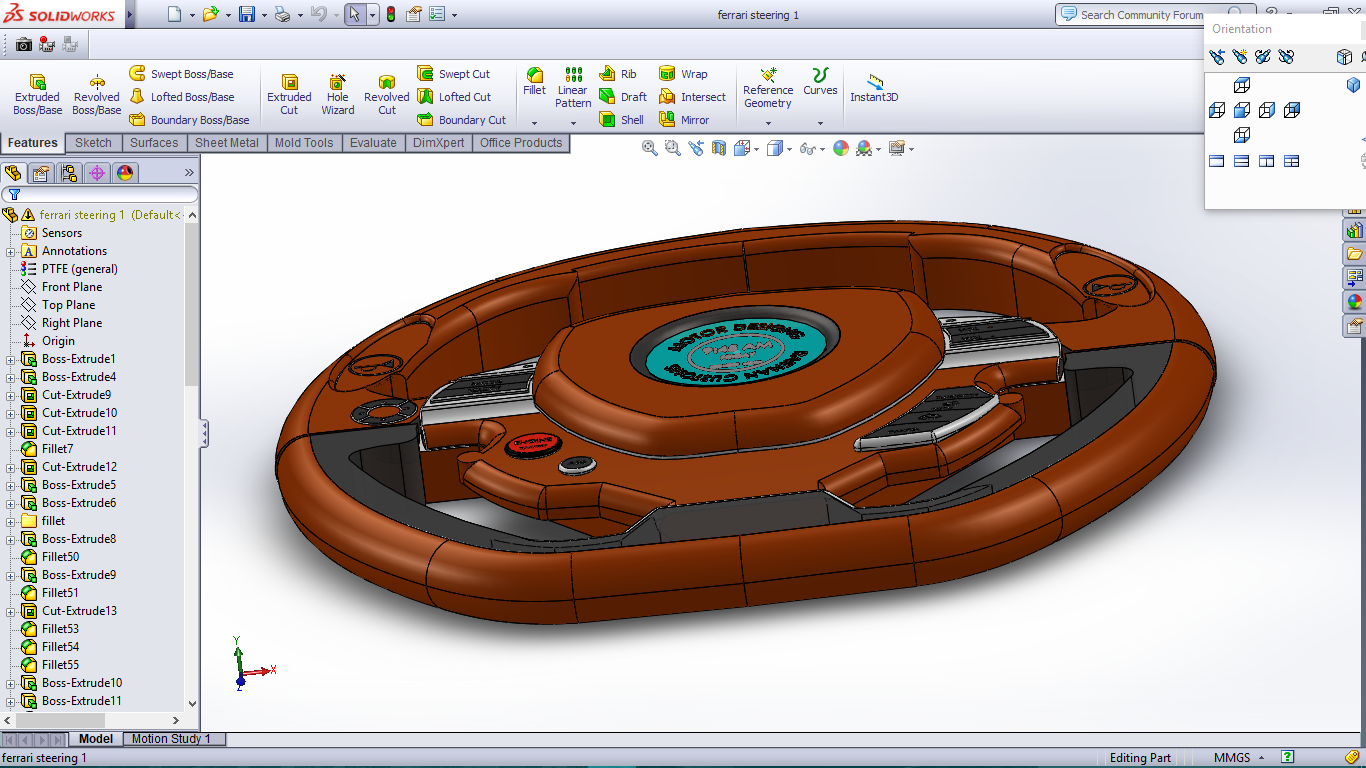Image resolution: width=1366 pixels, height=768 pixels.
Task: Click the Previous View icon in view toolbar
Action: pyautogui.click(x=696, y=148)
